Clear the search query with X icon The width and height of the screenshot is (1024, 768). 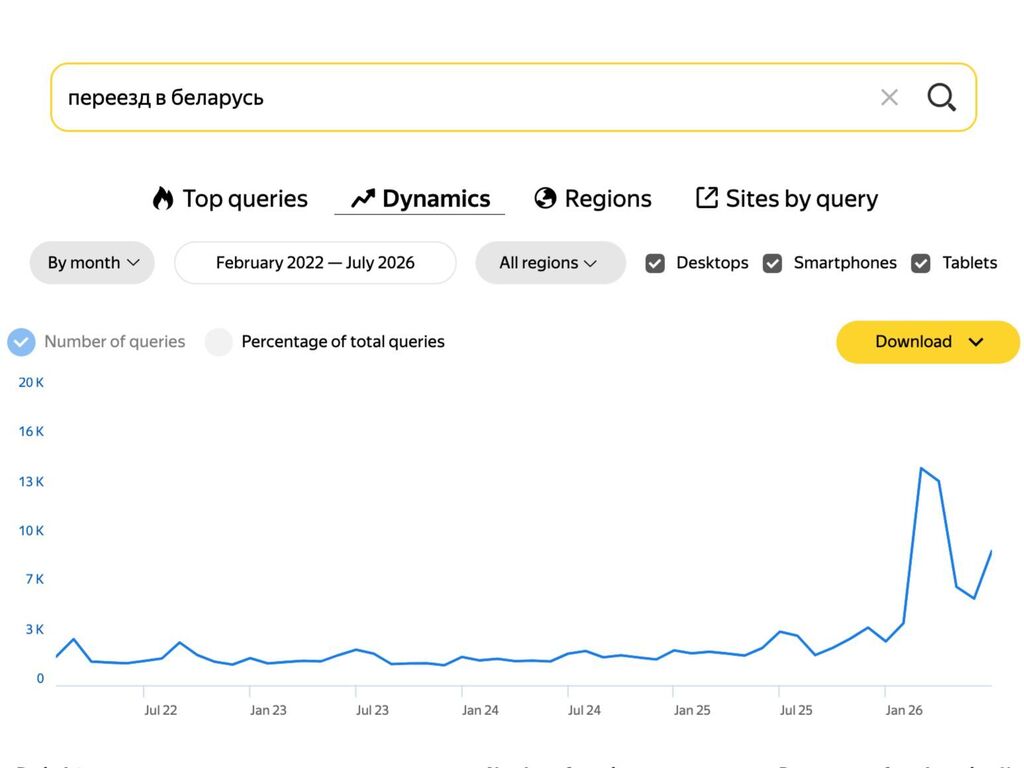(x=889, y=97)
